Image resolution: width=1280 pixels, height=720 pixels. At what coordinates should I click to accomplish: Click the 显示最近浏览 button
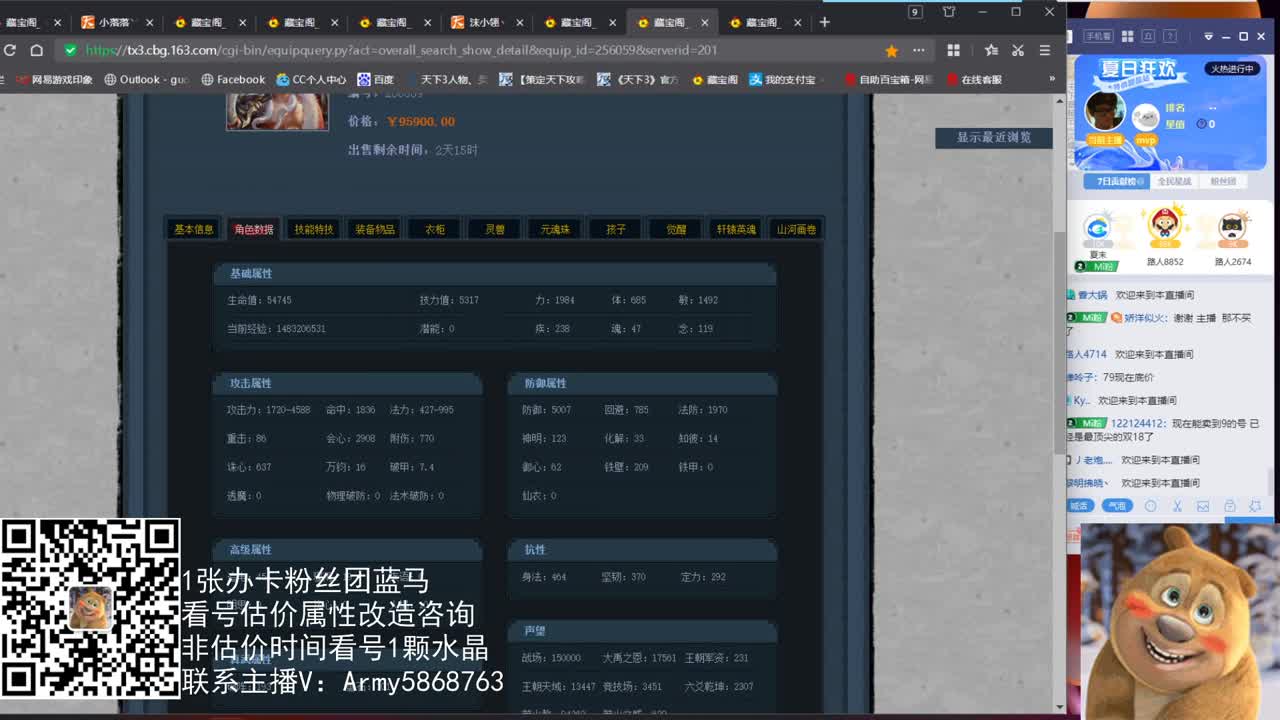tap(993, 138)
